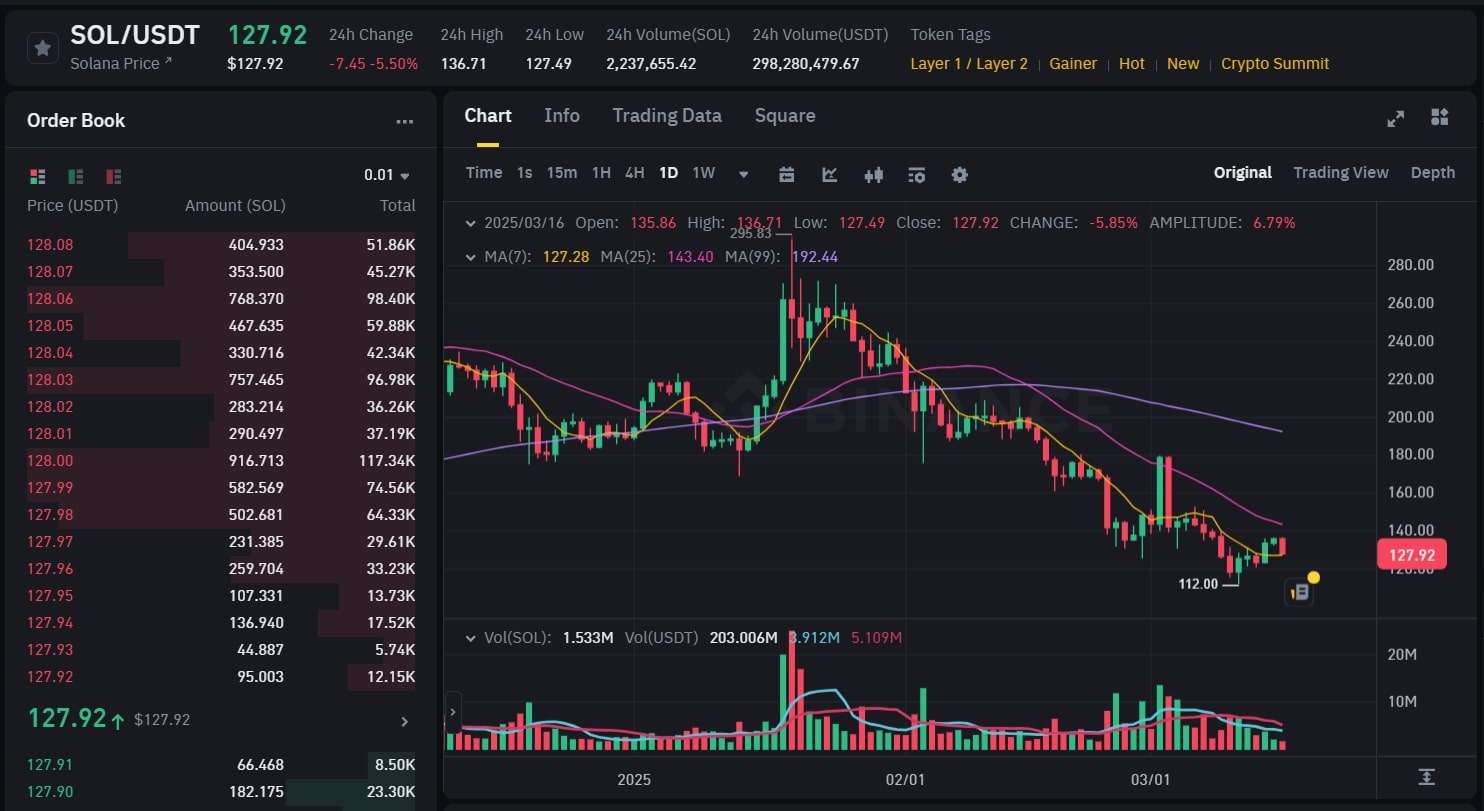Collapse the OHLC info line chevron
This screenshot has width=1484, height=811.
pos(471,223)
